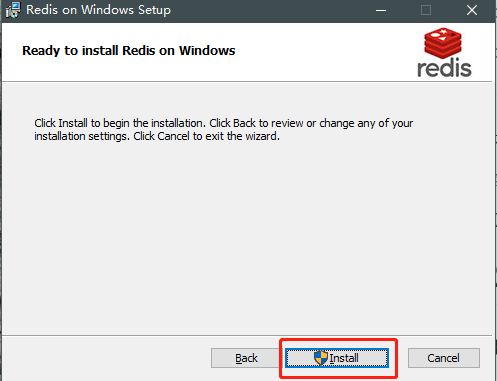
Task: Click the disabled maximize button in title bar
Action: (426, 10)
